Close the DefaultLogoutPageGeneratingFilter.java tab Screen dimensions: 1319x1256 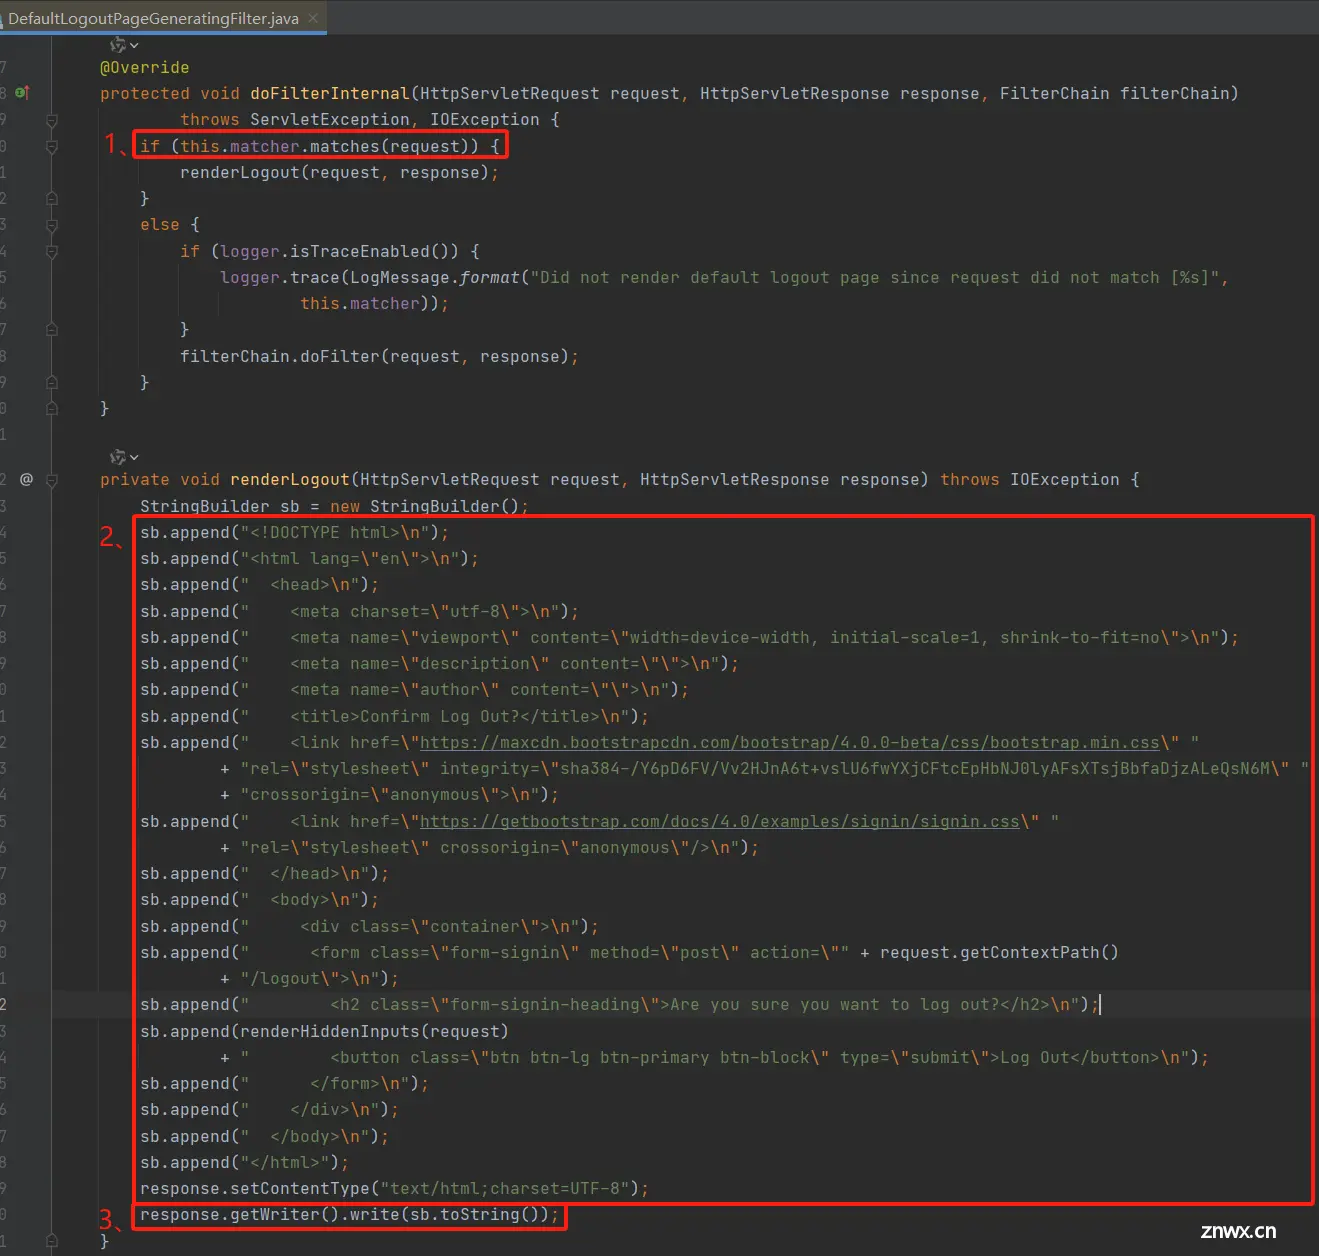tap(313, 18)
